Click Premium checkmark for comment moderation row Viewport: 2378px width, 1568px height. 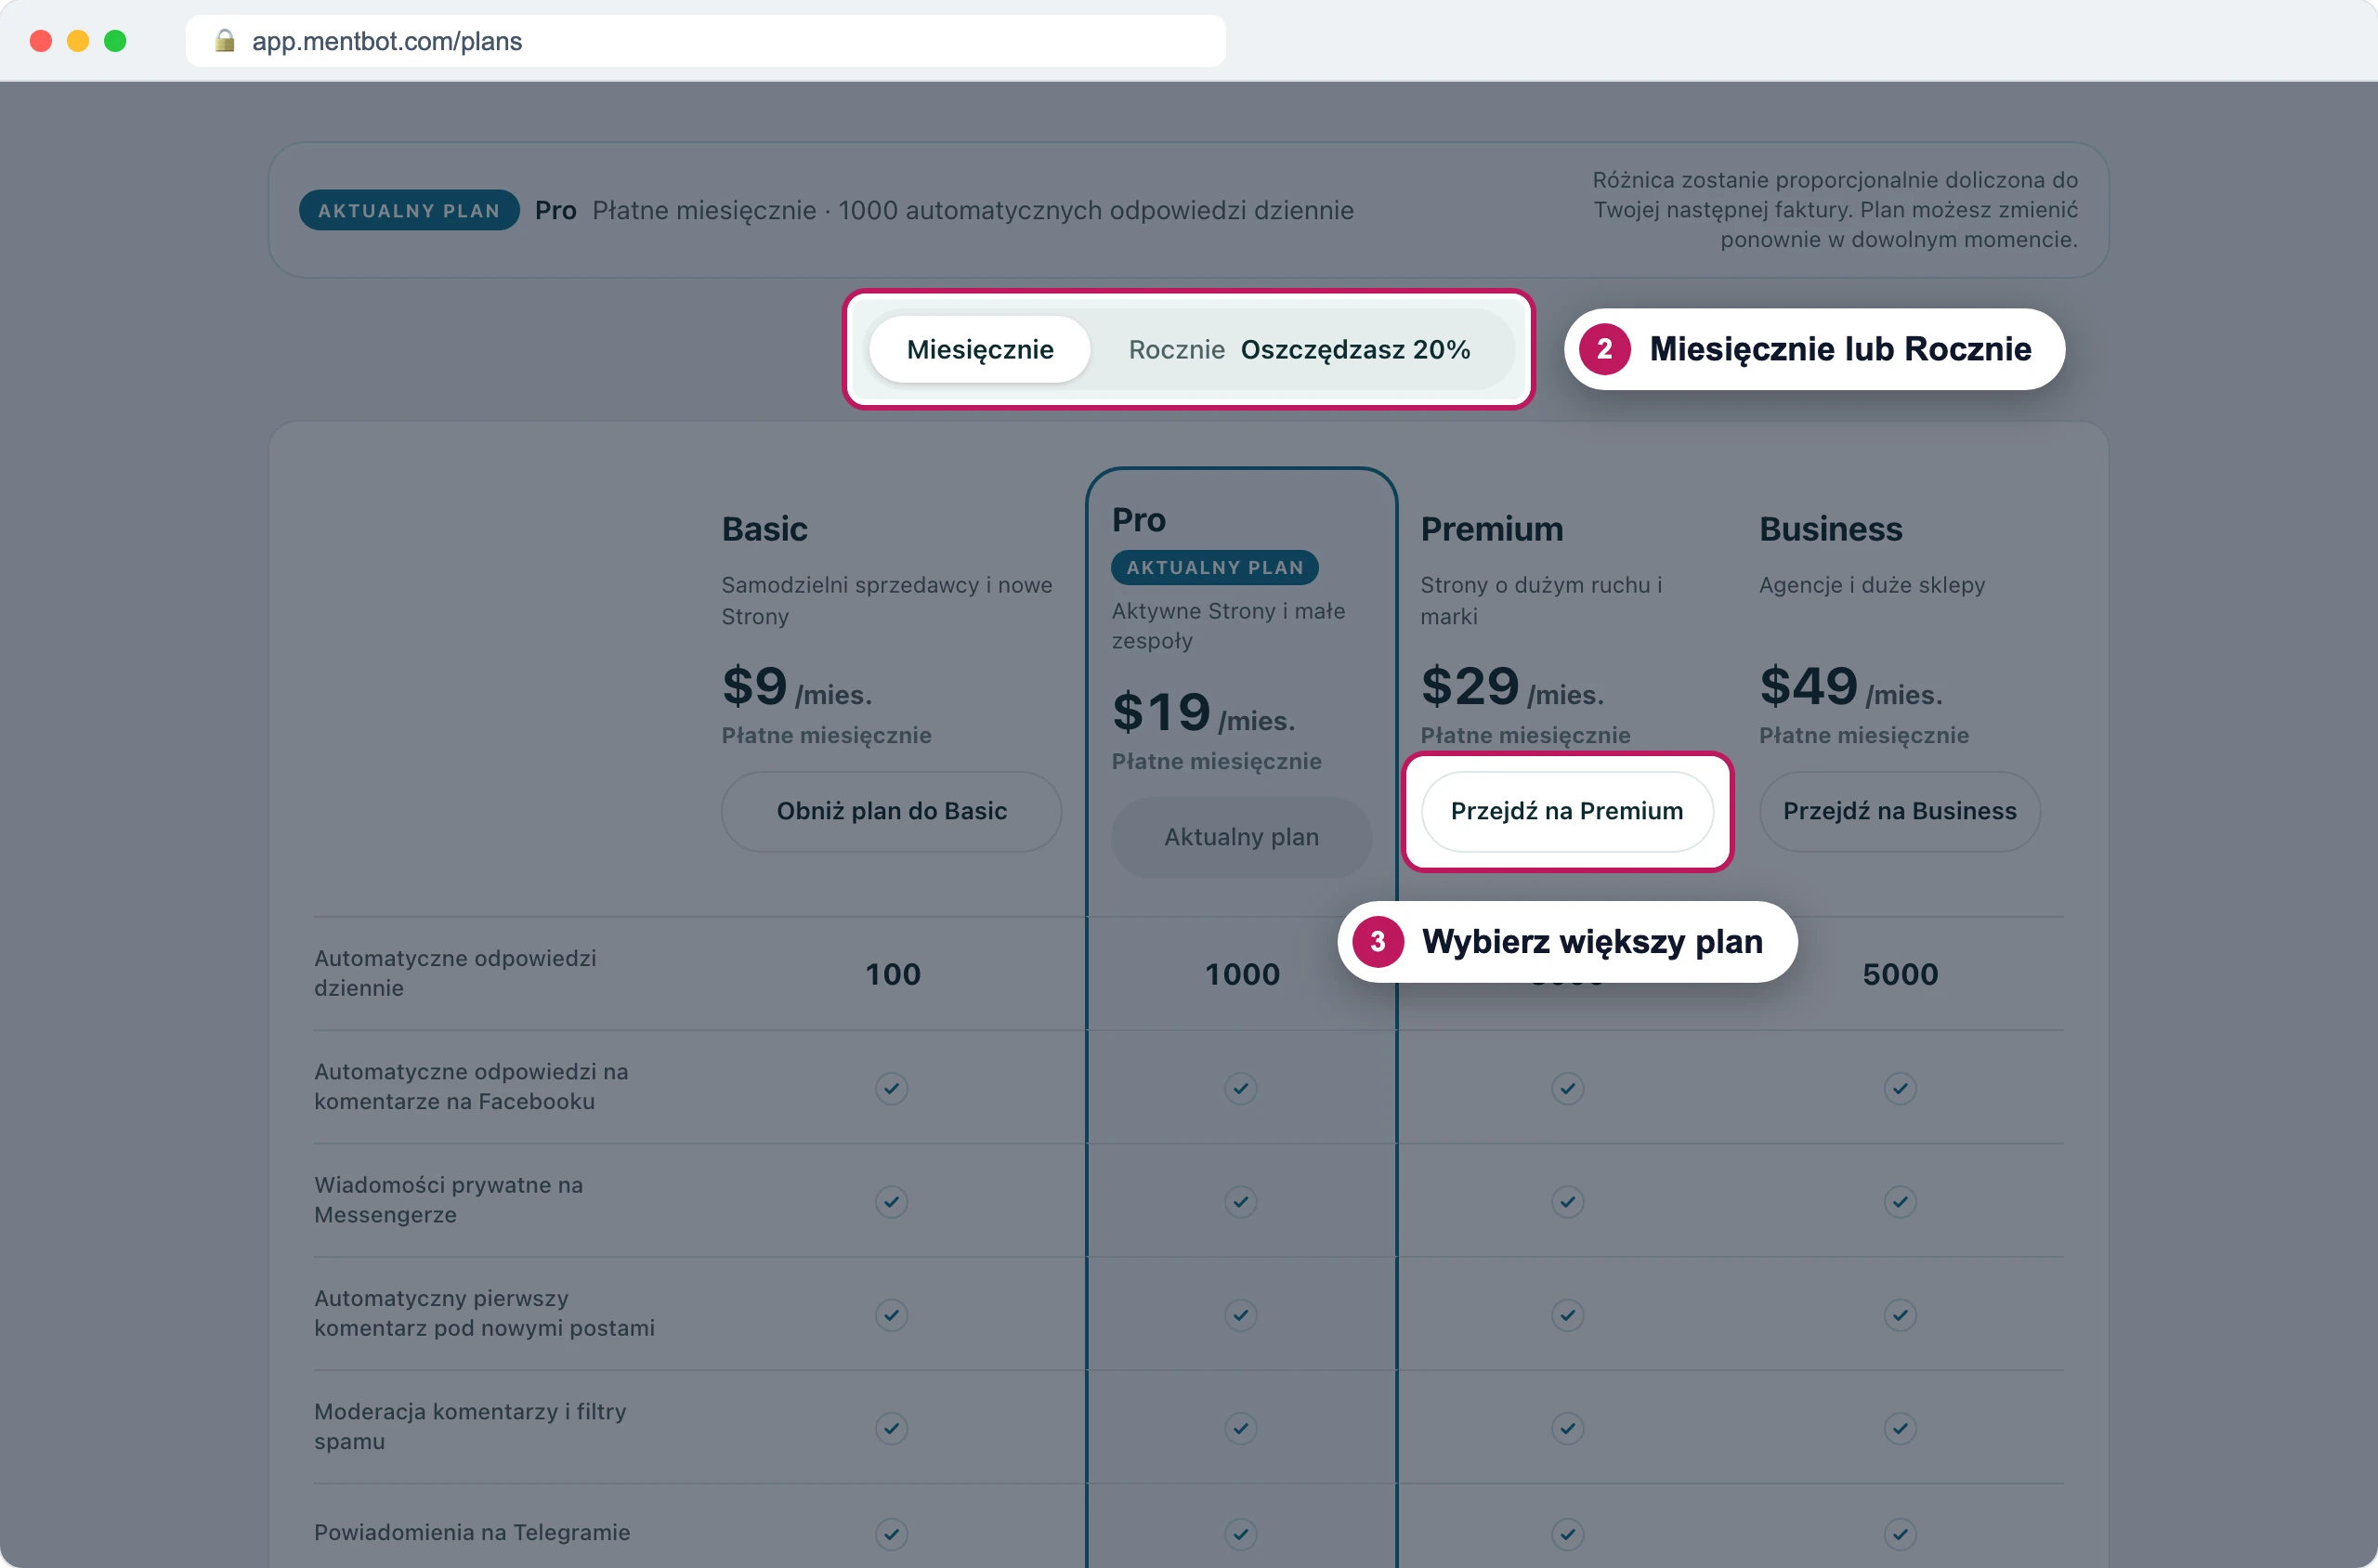coord(1567,1428)
